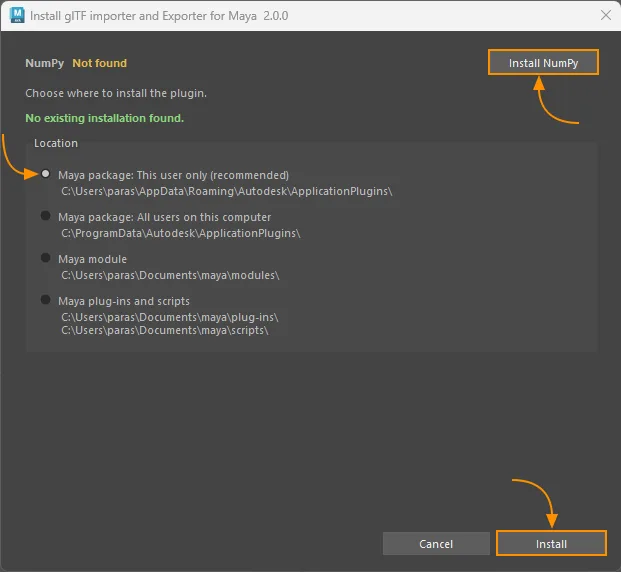Click the Maya app icon in title bar
The width and height of the screenshot is (621, 572).
(x=17, y=15)
